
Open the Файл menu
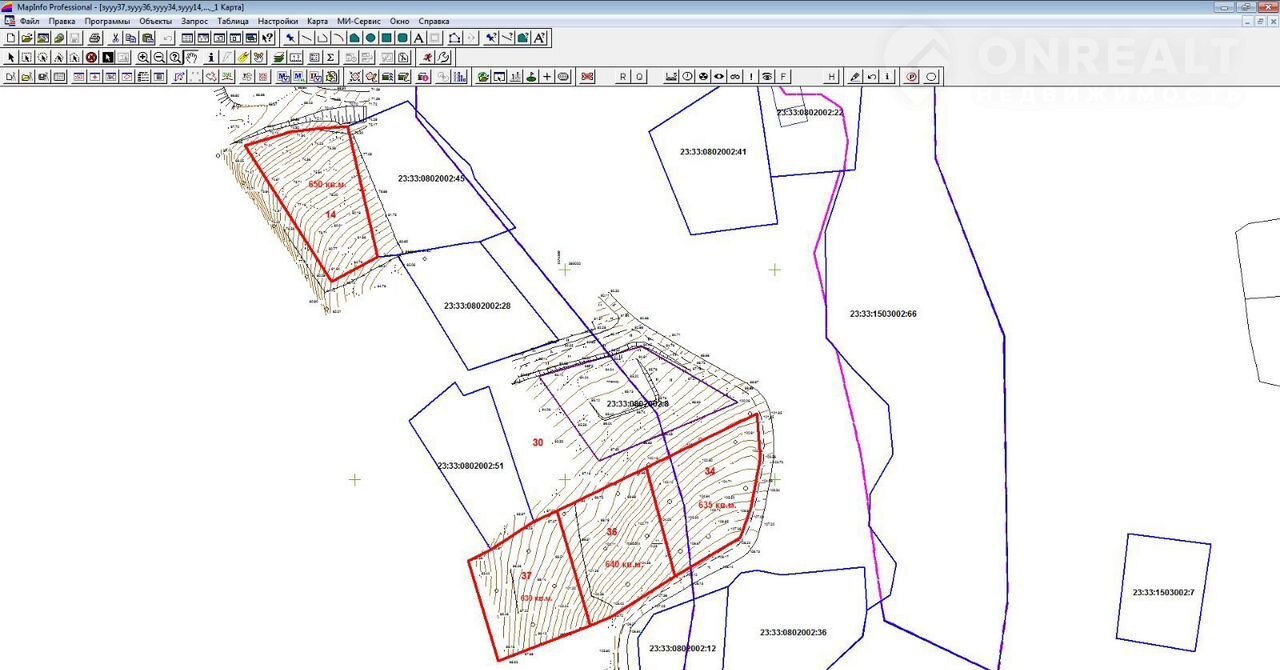click(29, 20)
